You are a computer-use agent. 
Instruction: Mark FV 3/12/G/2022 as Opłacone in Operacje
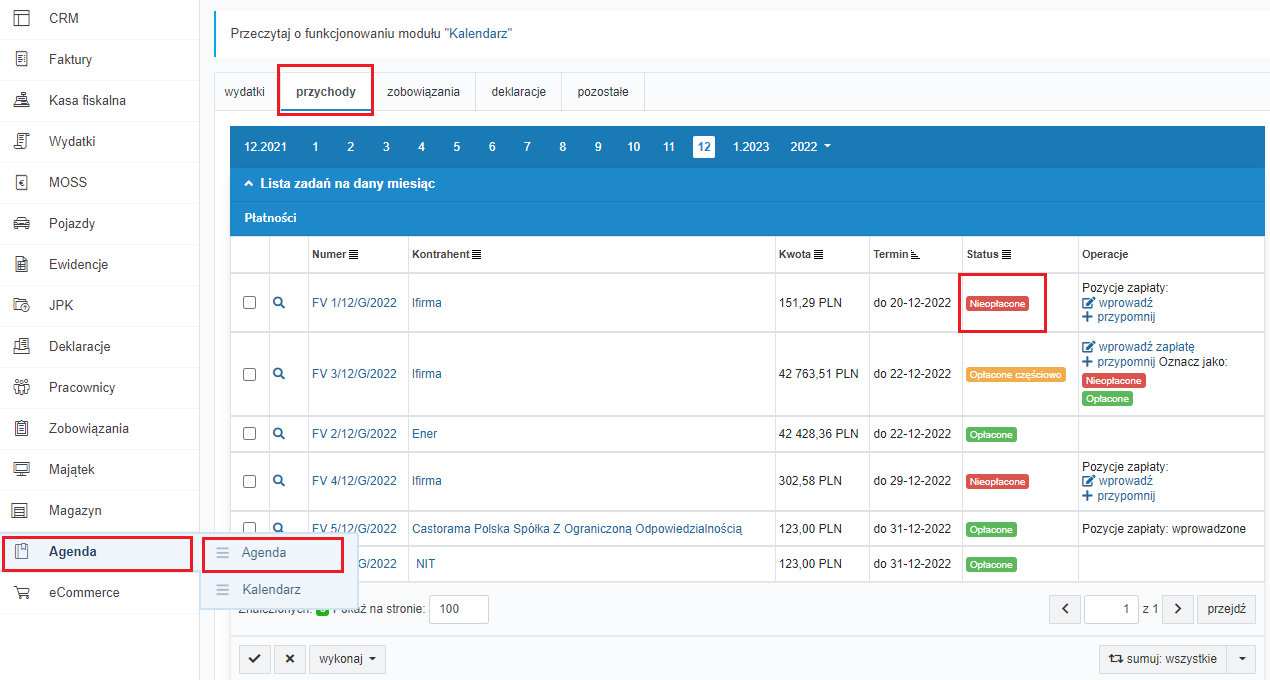1107,399
